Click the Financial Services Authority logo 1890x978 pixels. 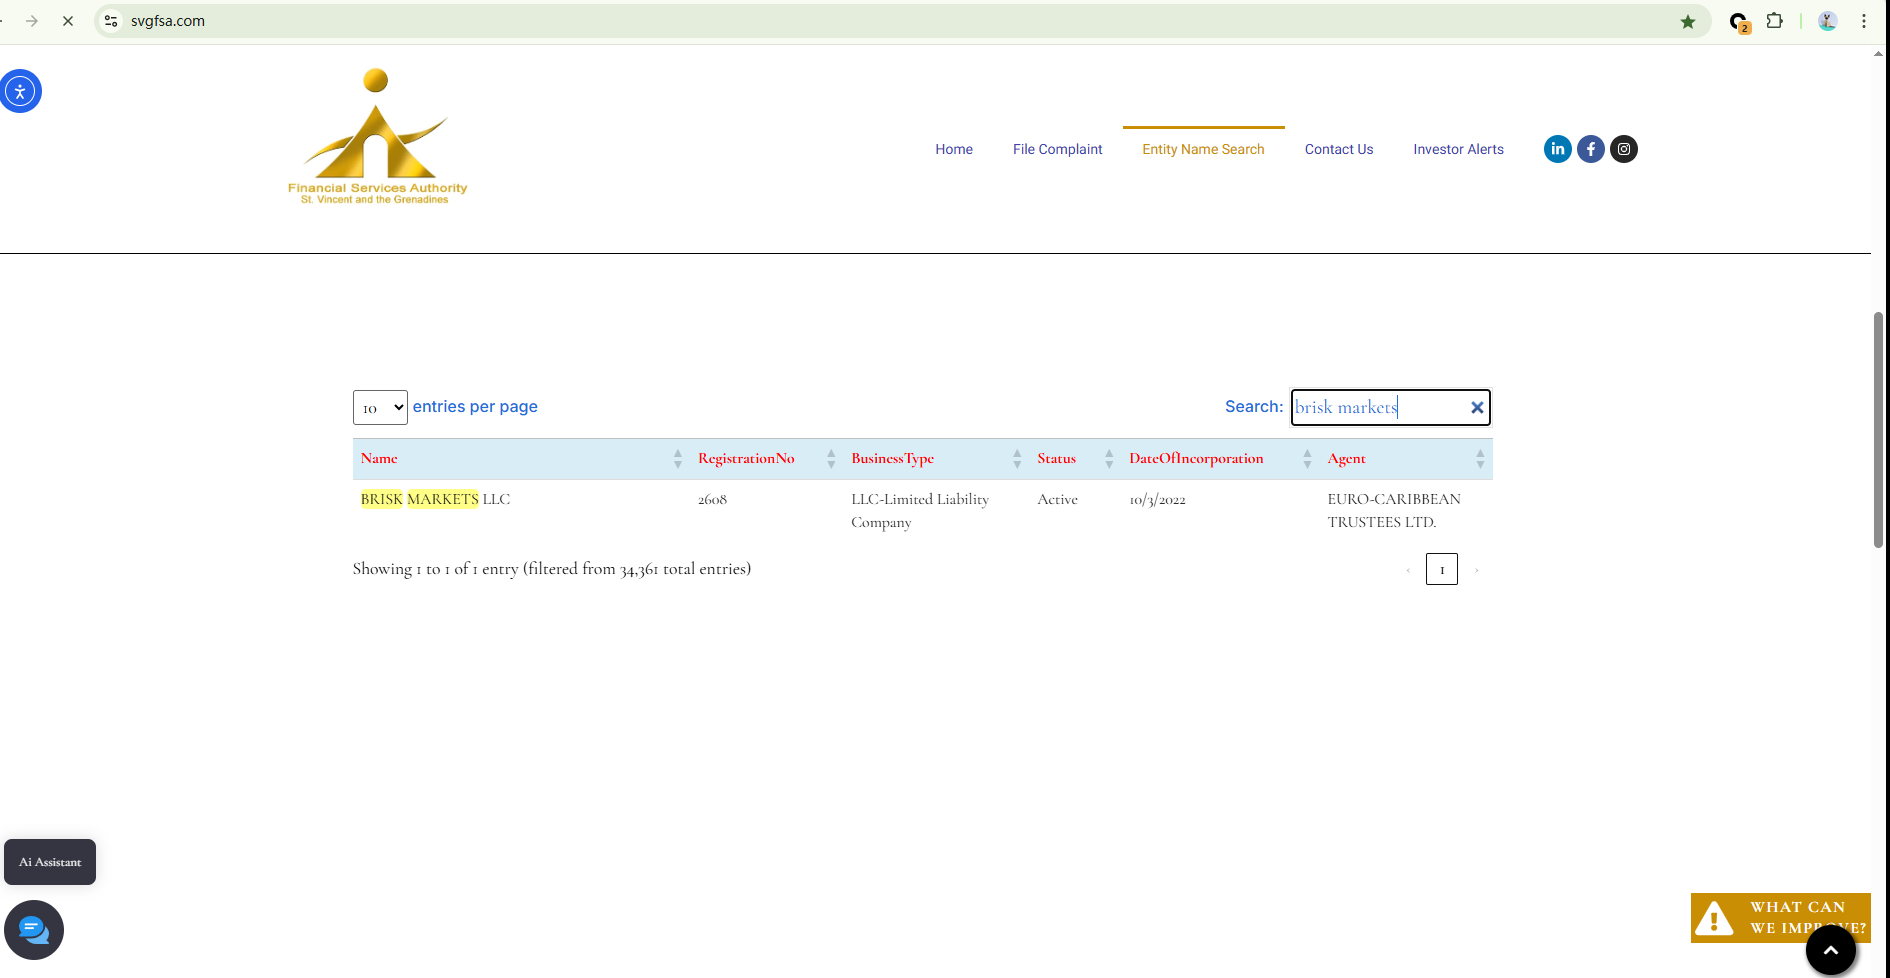click(377, 137)
